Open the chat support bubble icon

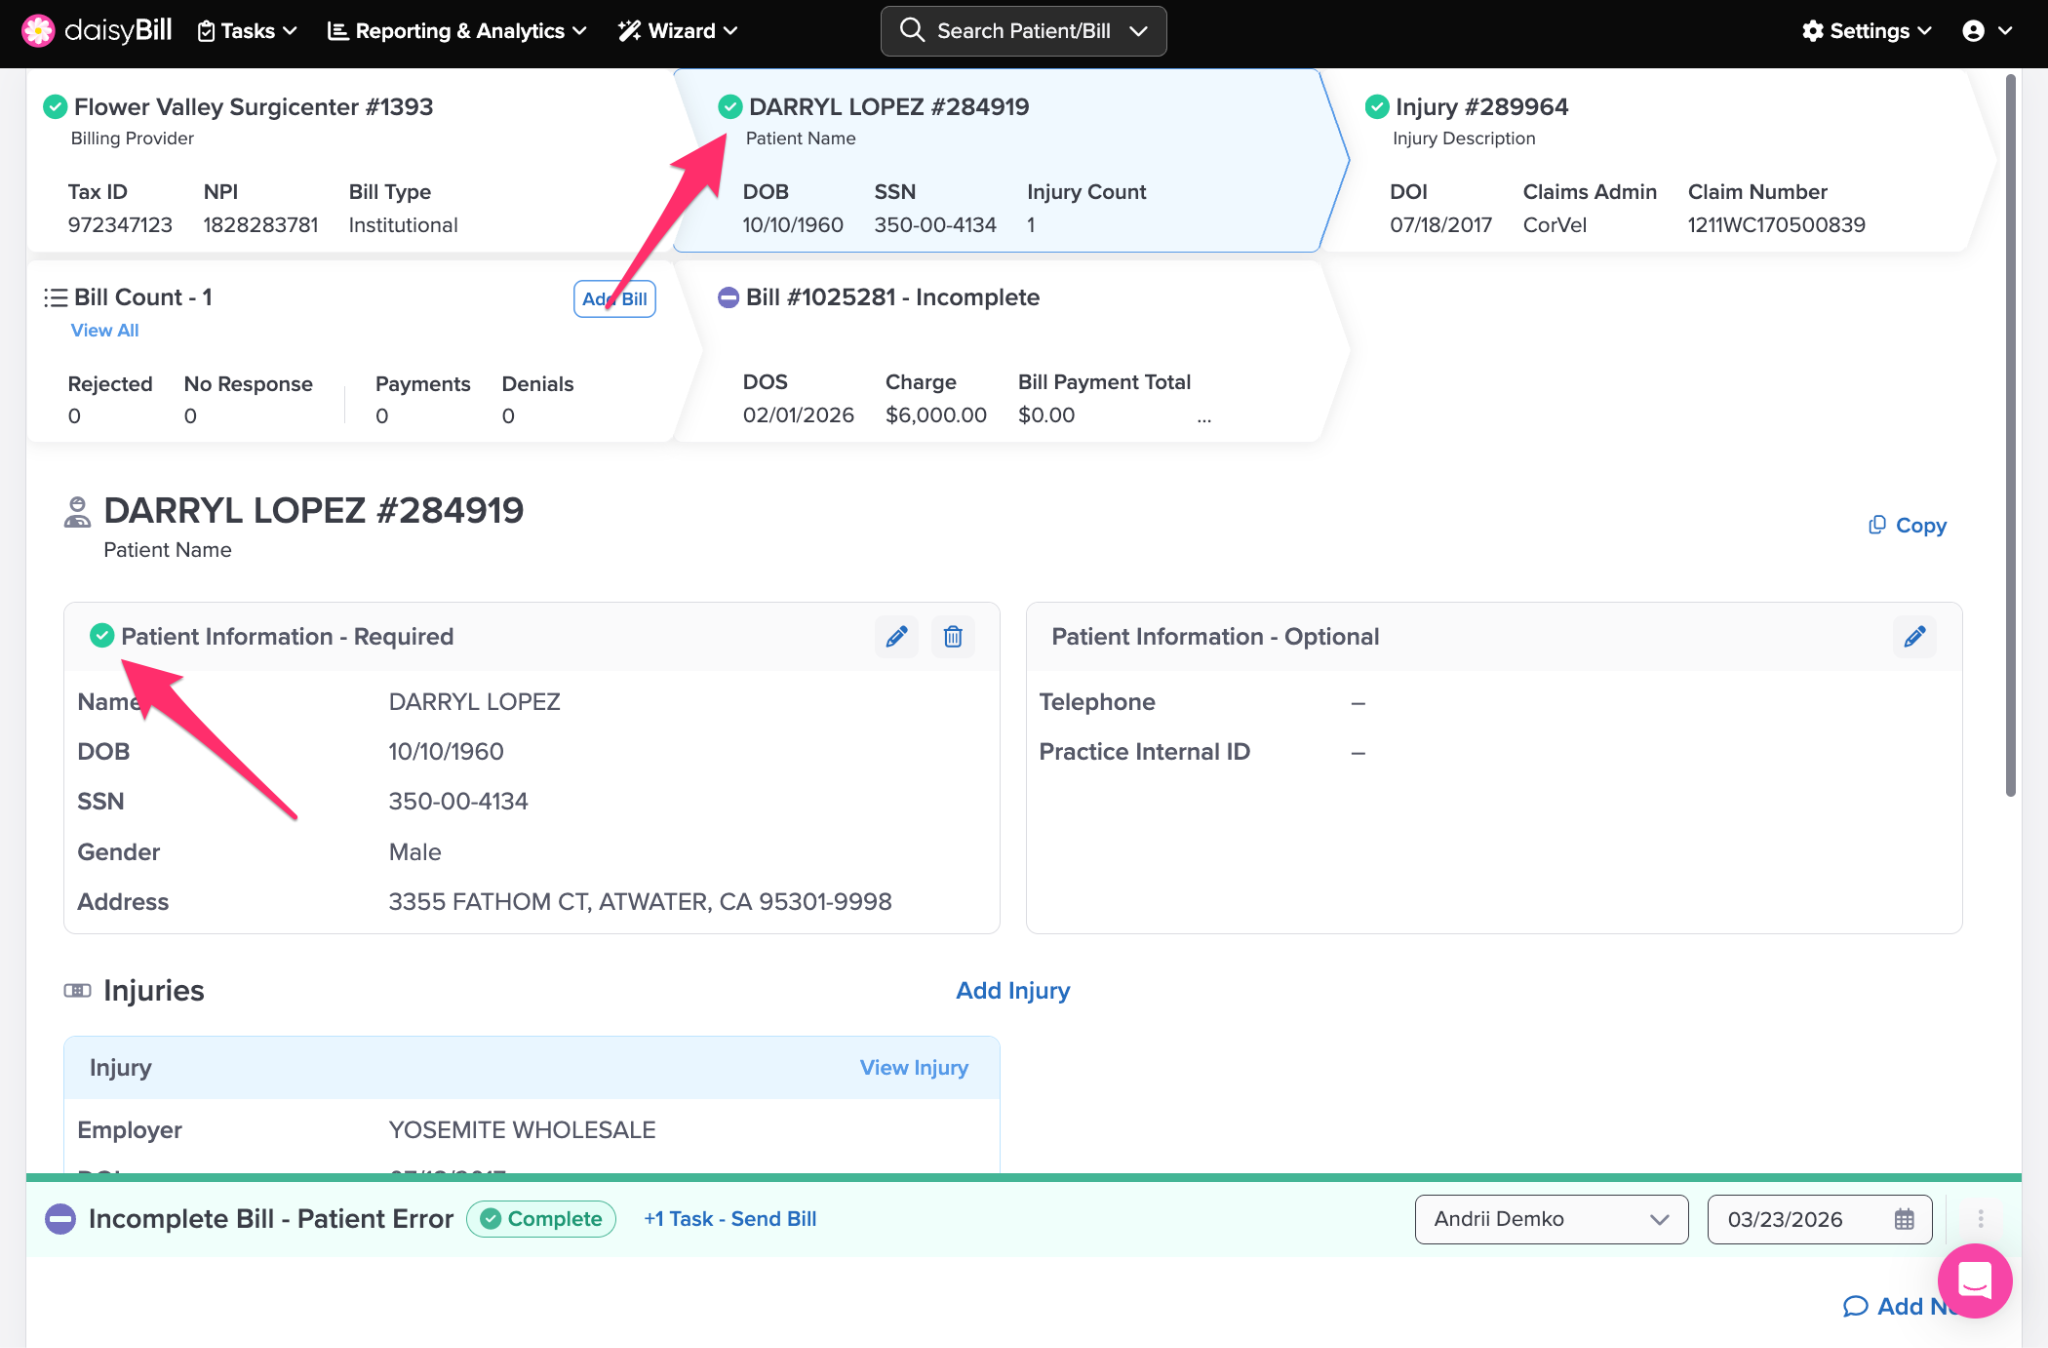1974,1280
